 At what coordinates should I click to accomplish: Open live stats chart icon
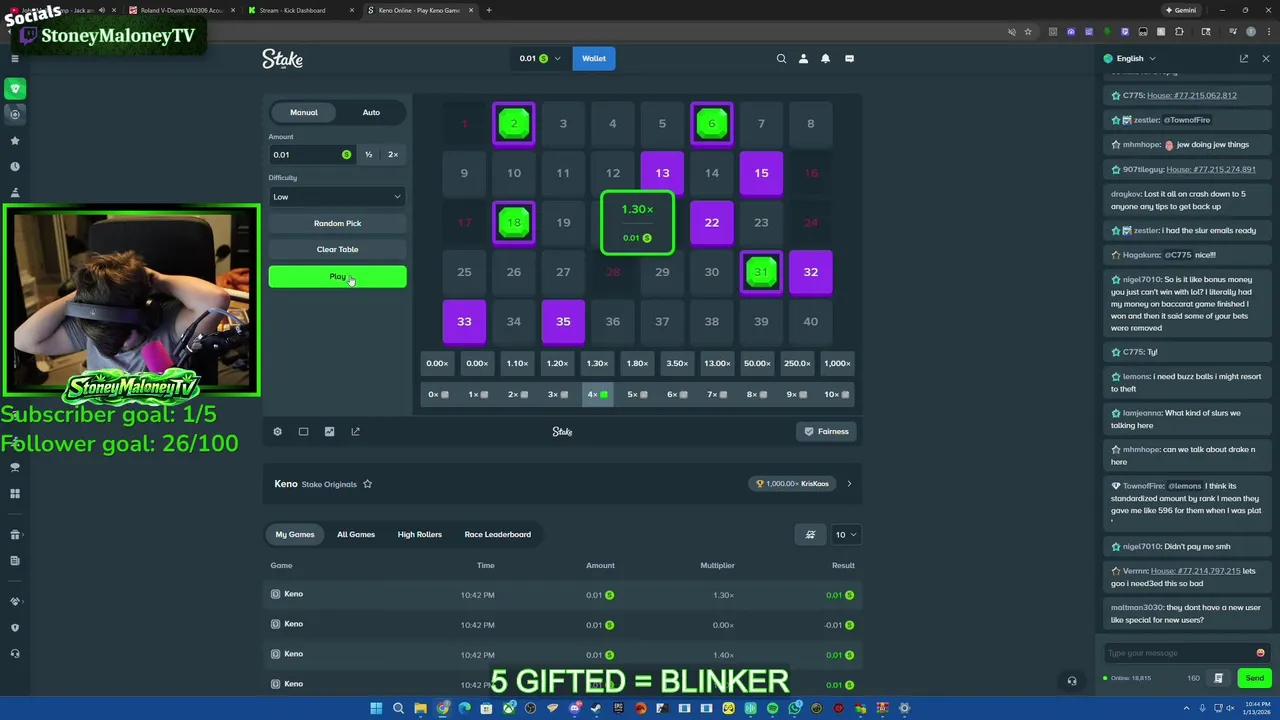[x=329, y=432]
